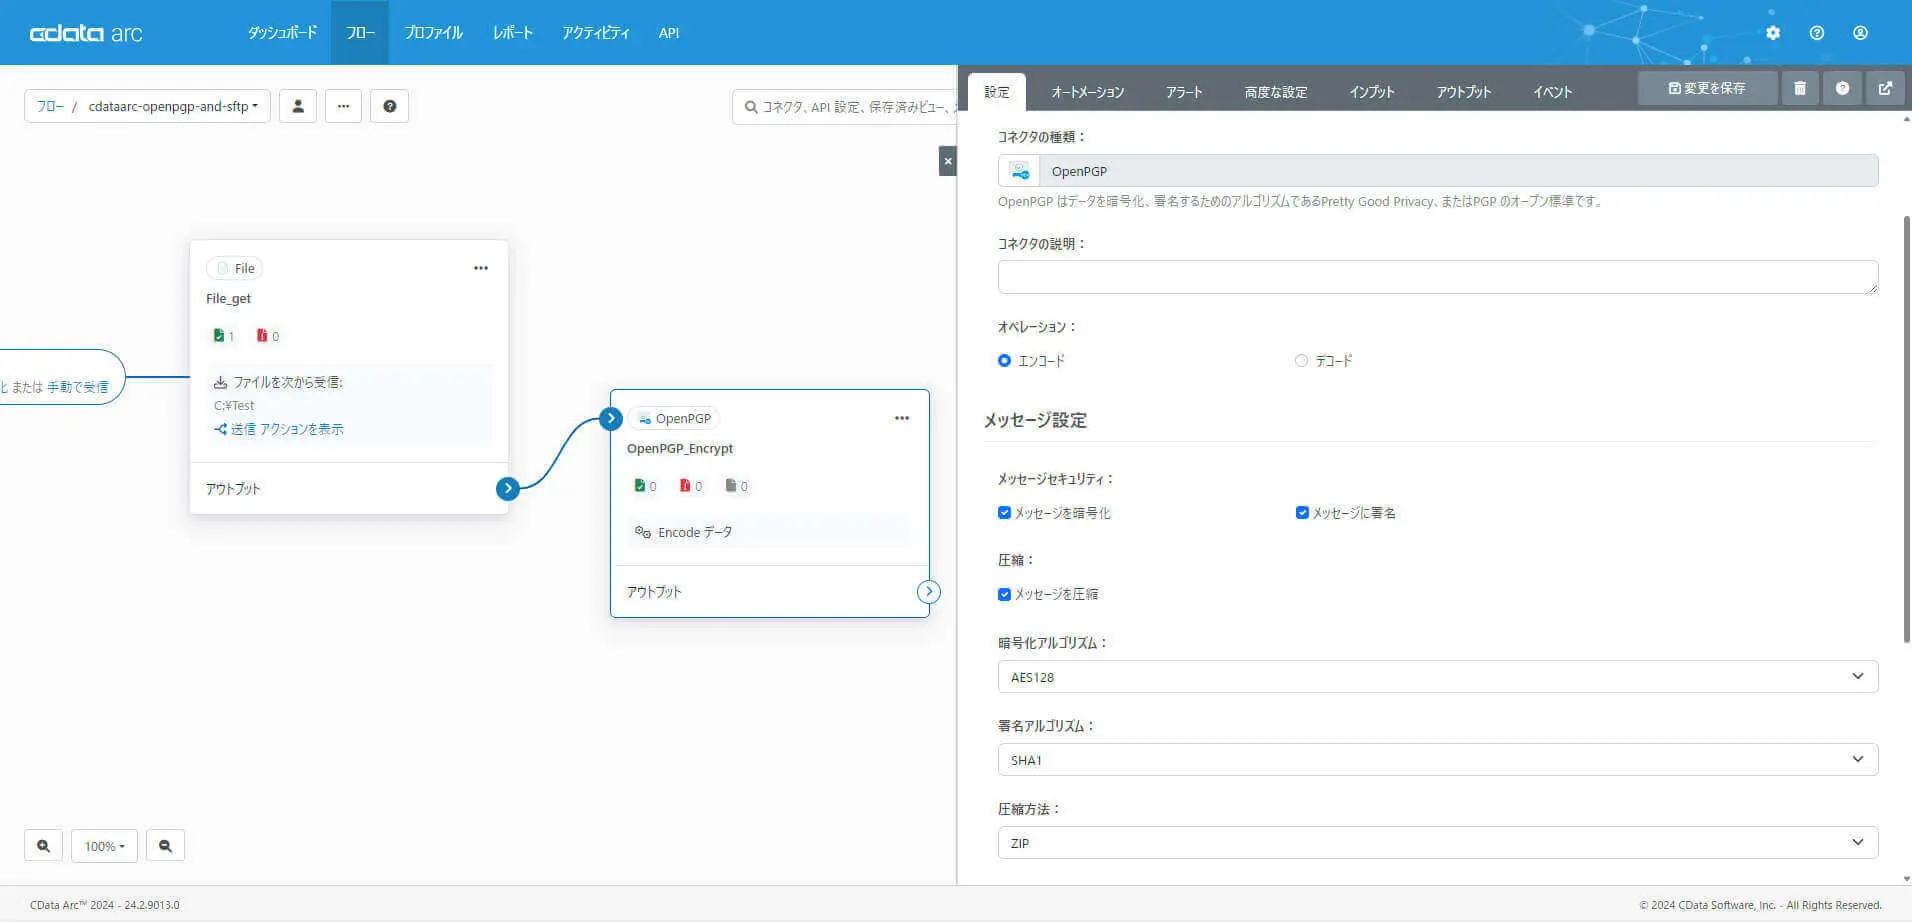Open the 100% zoom level dropdown
The width and height of the screenshot is (1912, 922).
[104, 846]
